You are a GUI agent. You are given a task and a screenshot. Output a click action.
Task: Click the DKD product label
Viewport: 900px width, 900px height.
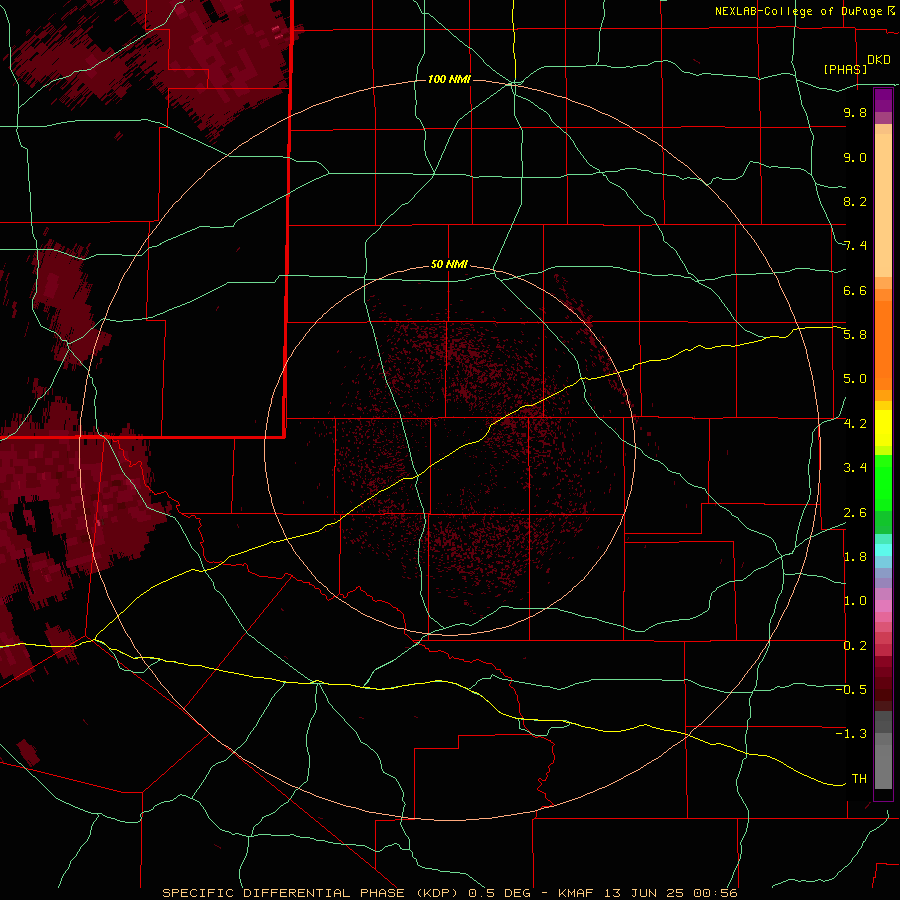pyautogui.click(x=879, y=60)
